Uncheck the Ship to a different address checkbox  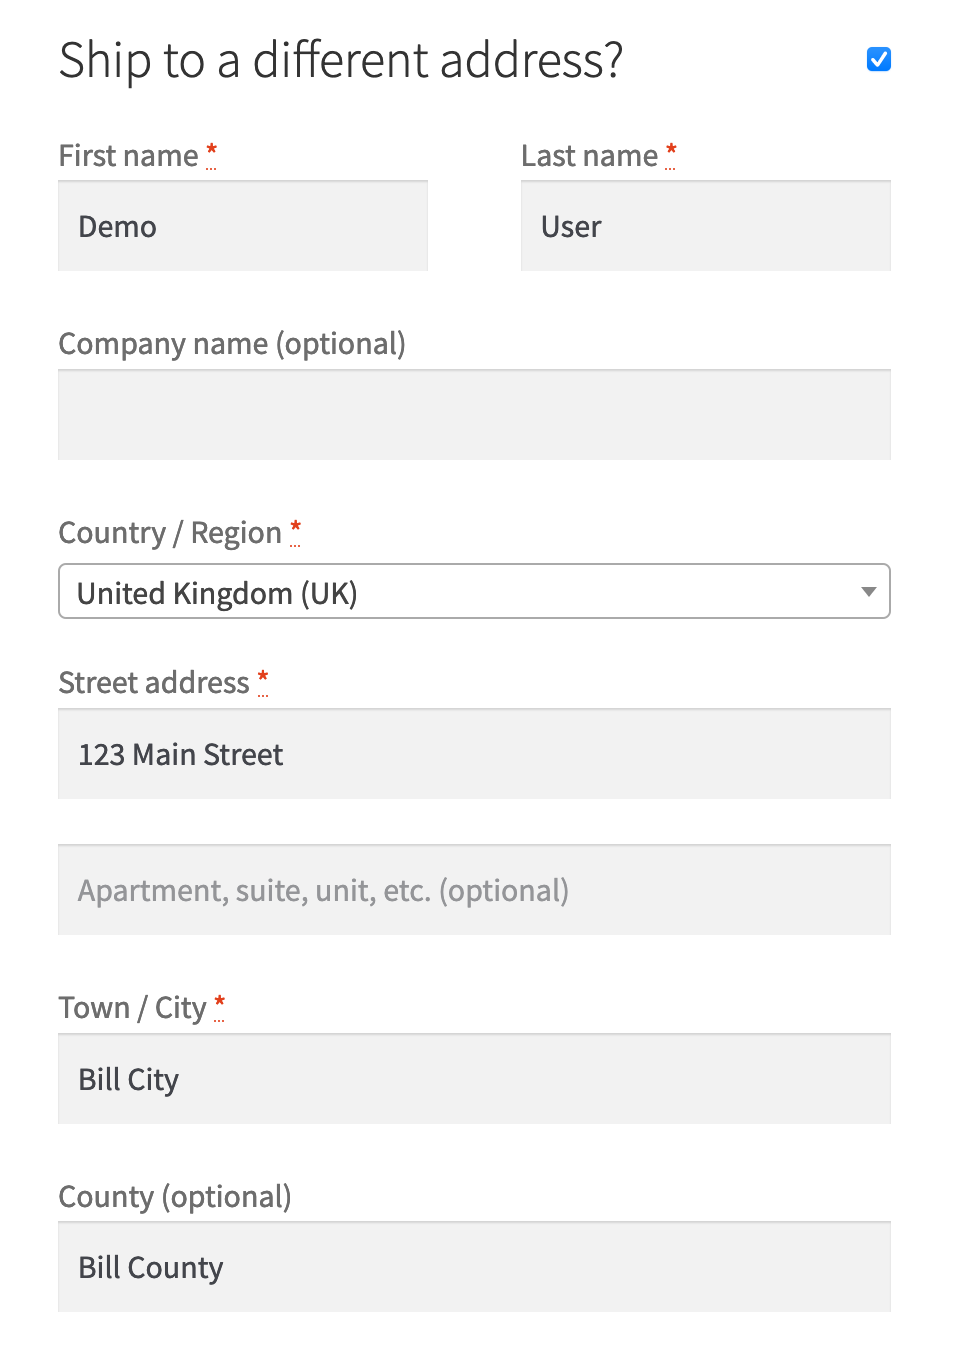pos(878,59)
